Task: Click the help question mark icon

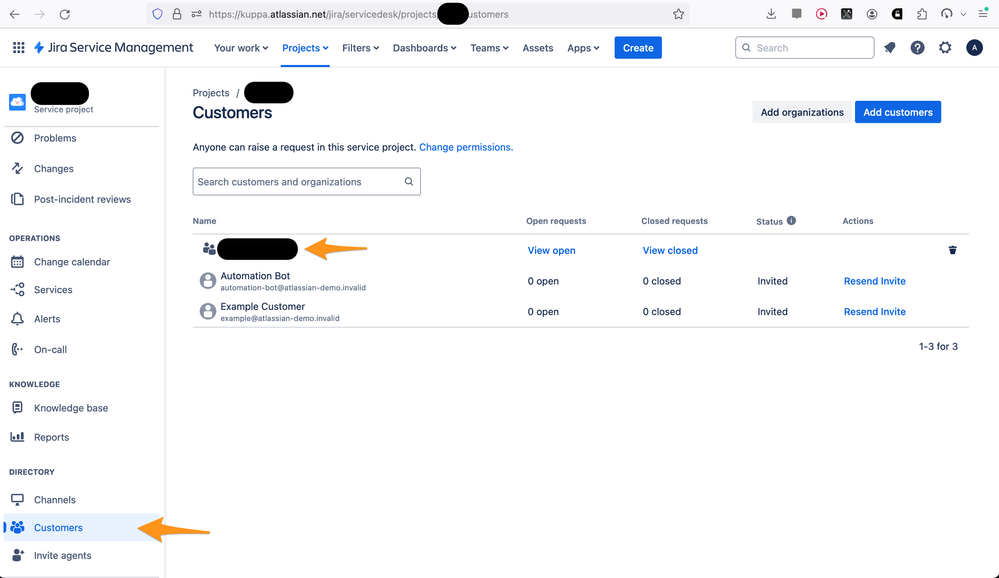Action: (917, 47)
